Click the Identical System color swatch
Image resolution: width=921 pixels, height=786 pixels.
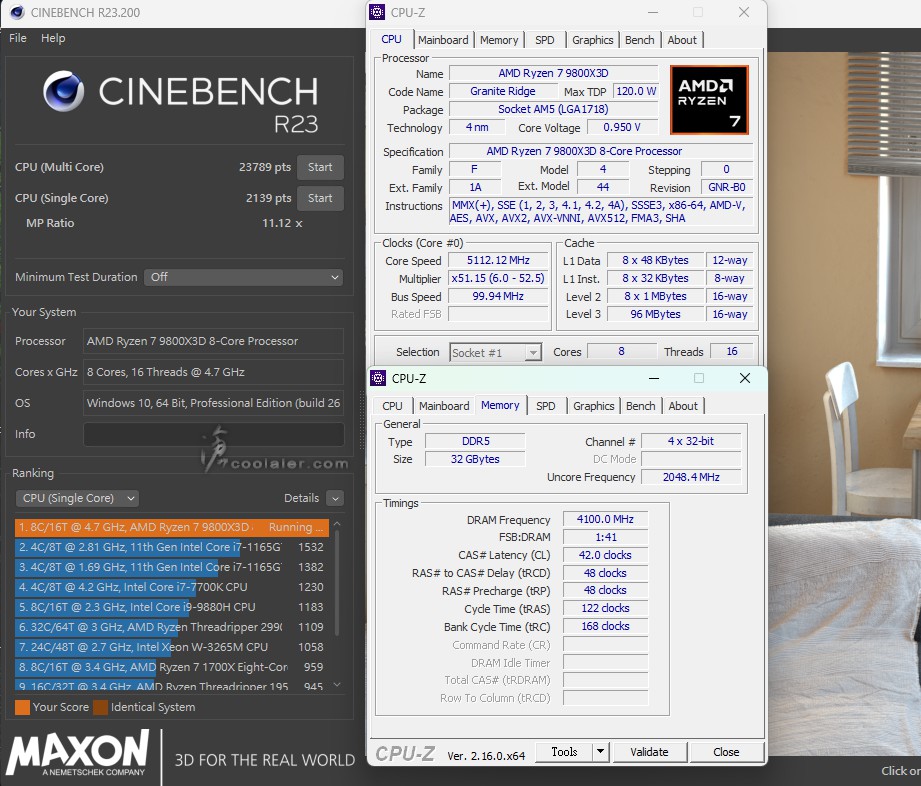tap(100, 707)
